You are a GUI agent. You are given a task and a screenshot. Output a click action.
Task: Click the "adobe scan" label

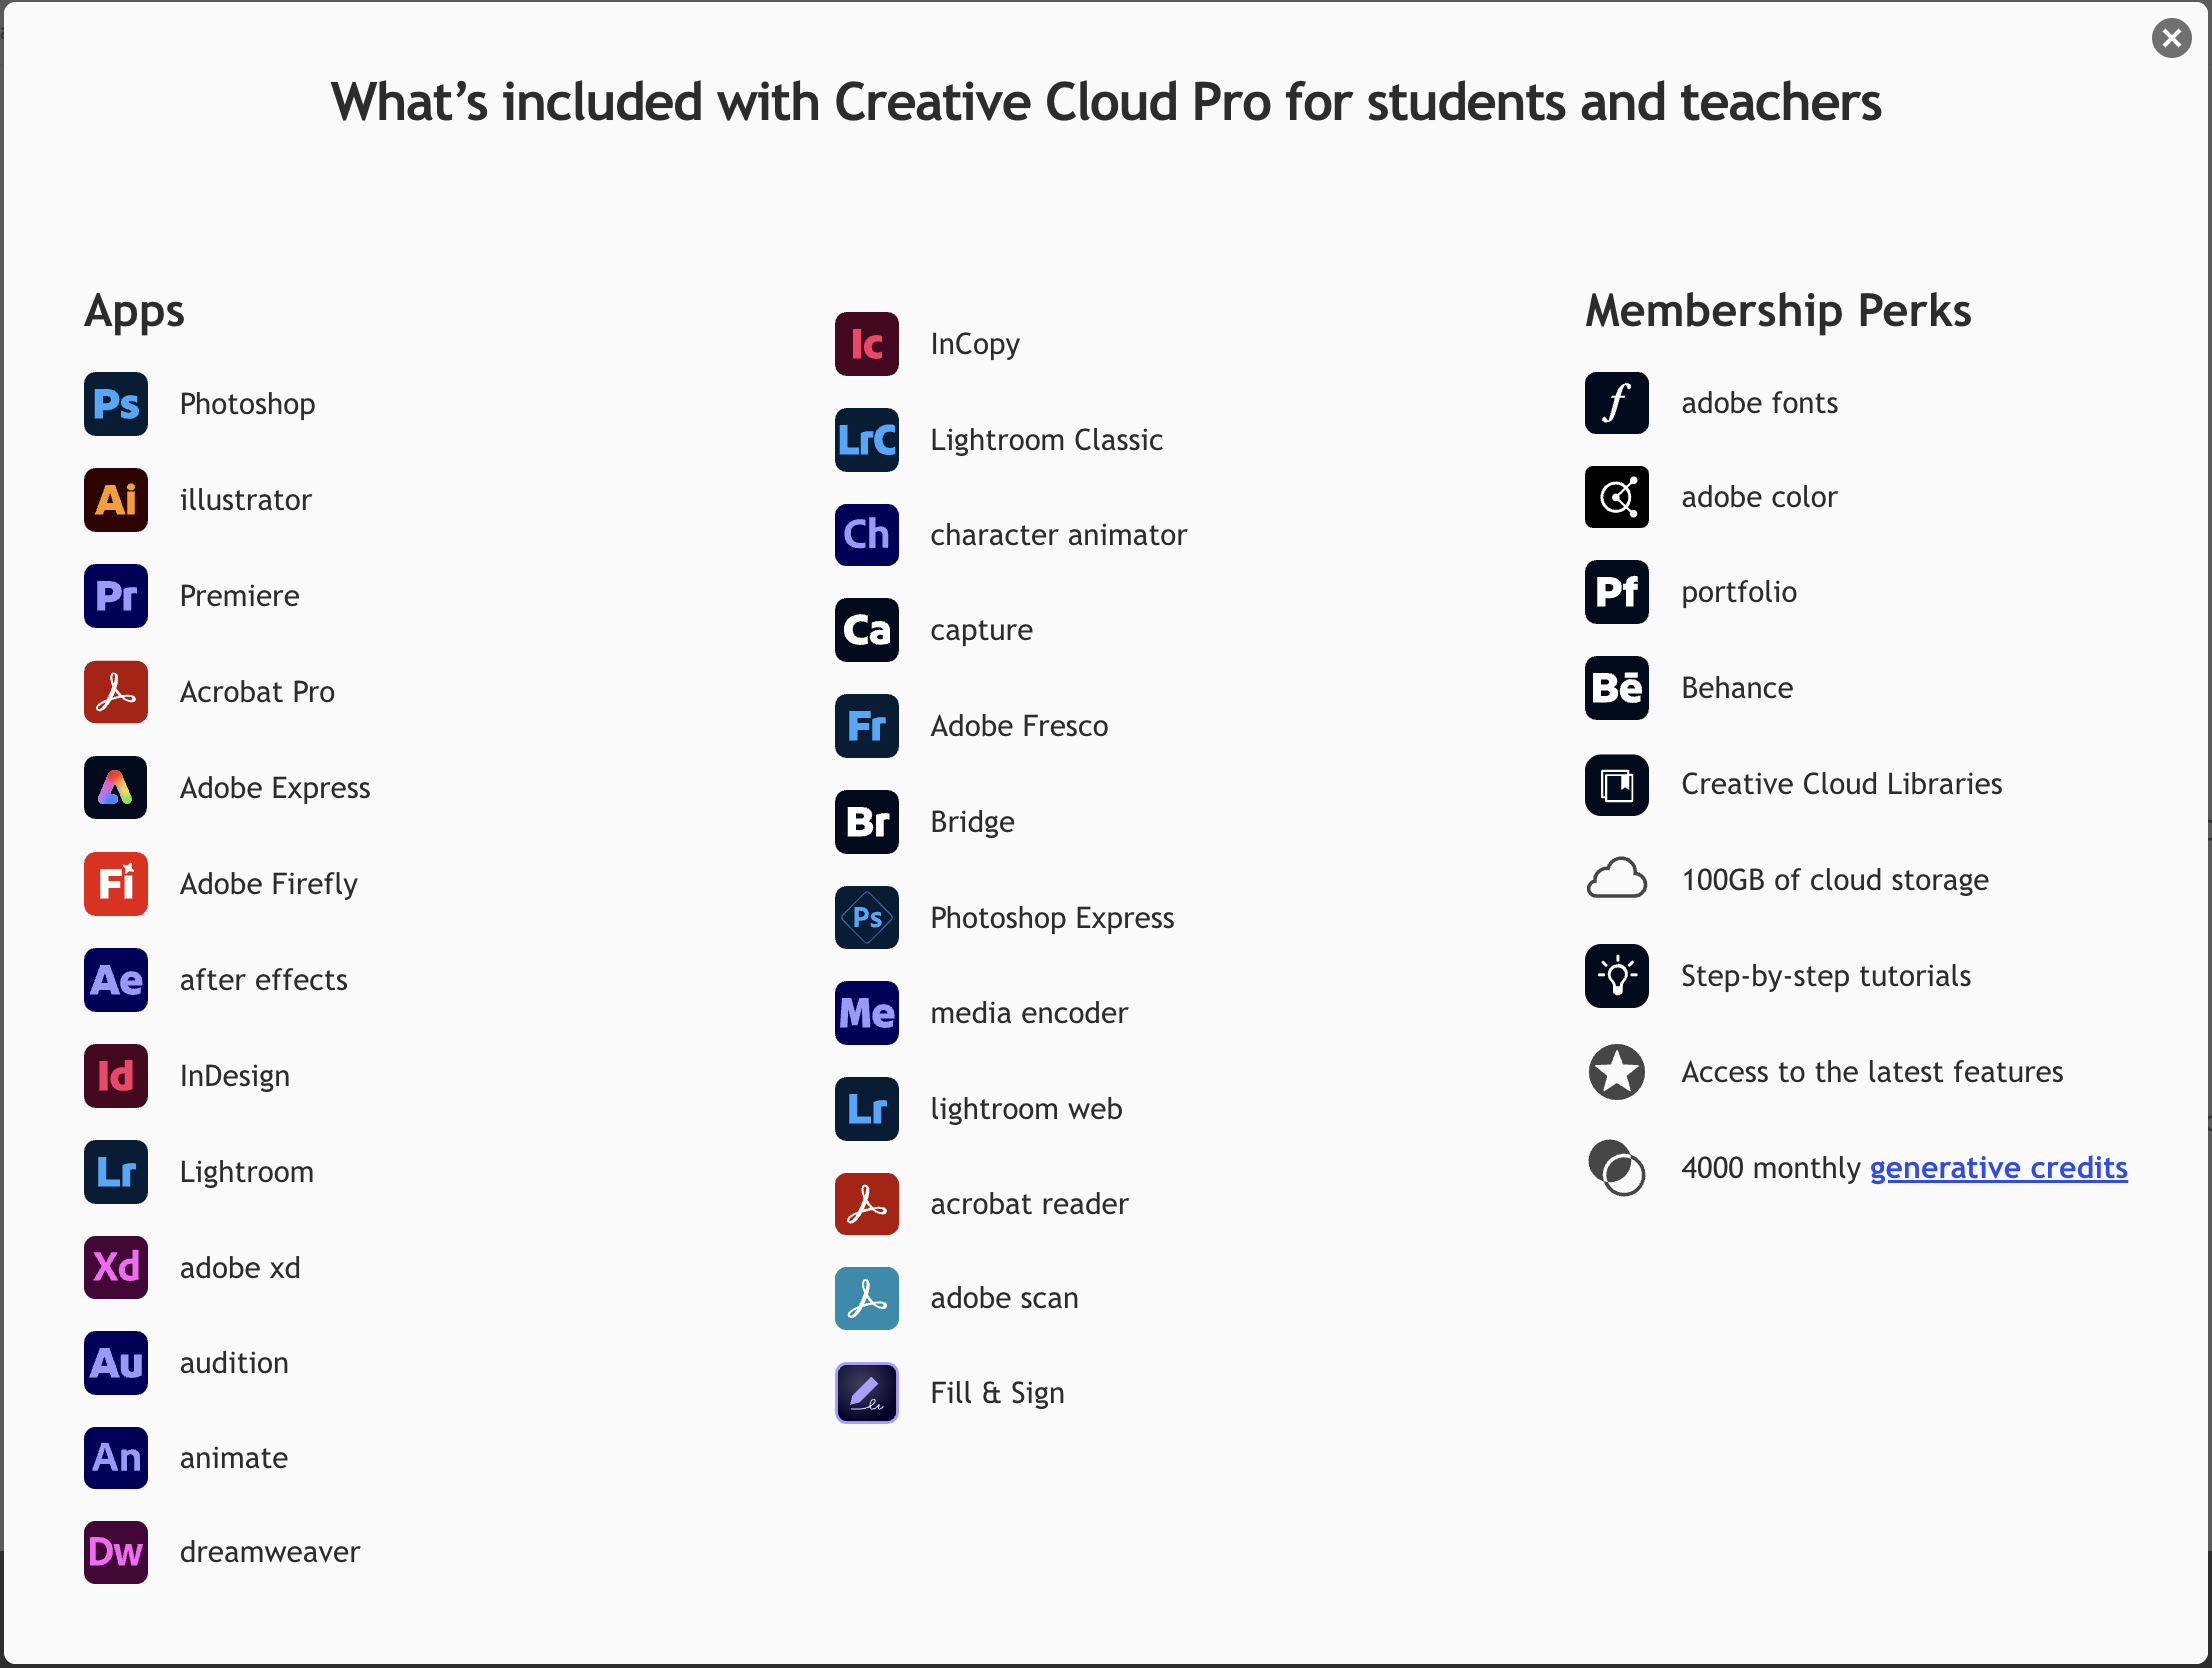point(1004,1298)
